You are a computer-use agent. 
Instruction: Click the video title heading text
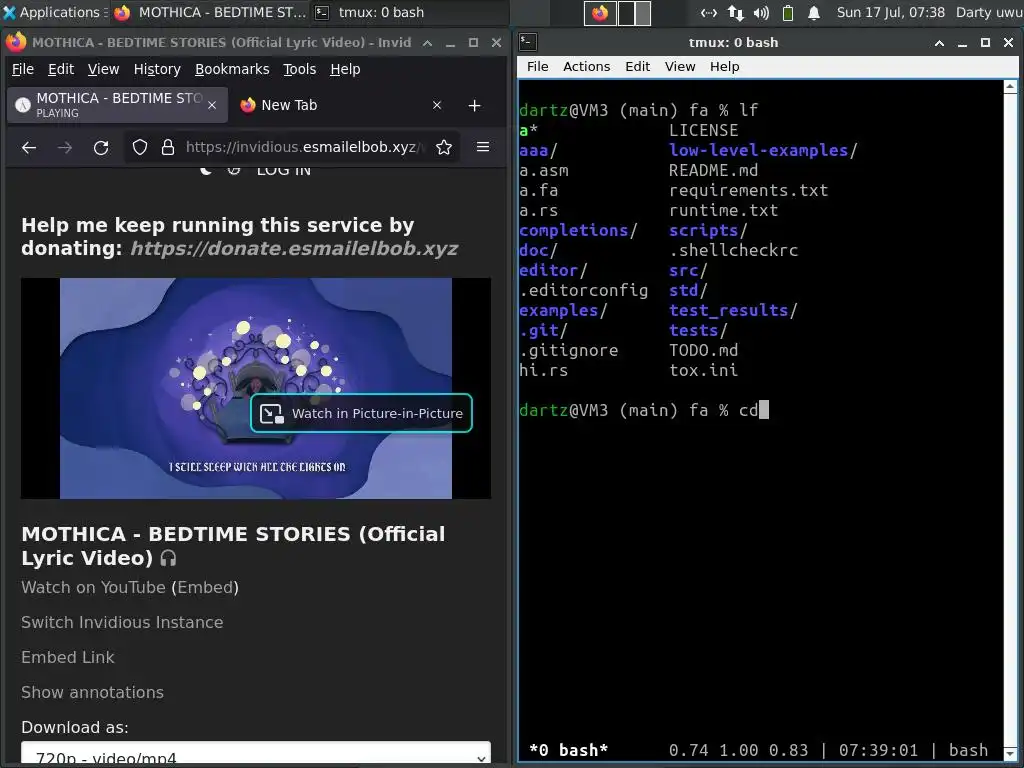(233, 546)
